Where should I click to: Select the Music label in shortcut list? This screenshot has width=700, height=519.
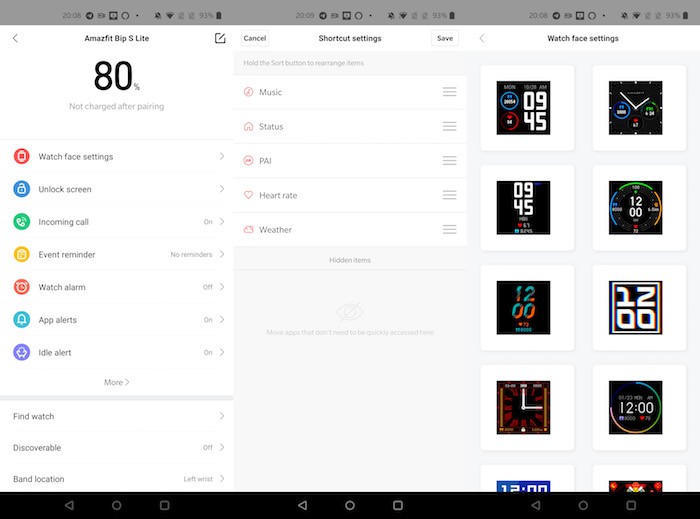[x=271, y=92]
